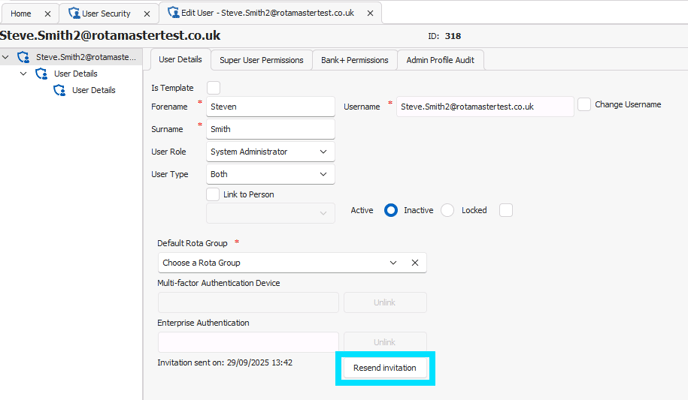
Task: Switch to Super User Permissions tab
Action: click(261, 60)
